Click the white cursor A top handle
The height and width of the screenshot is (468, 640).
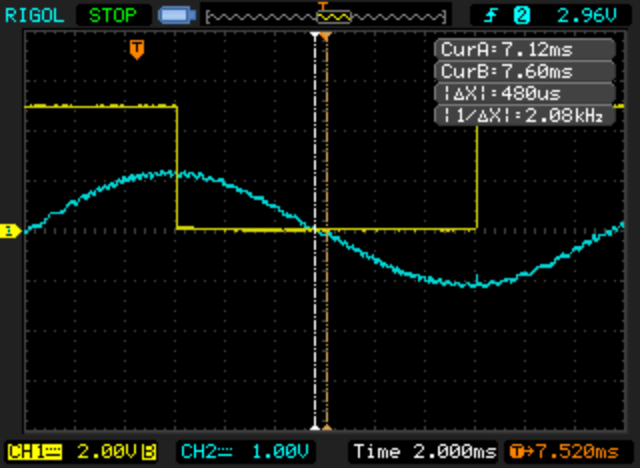click(315, 35)
